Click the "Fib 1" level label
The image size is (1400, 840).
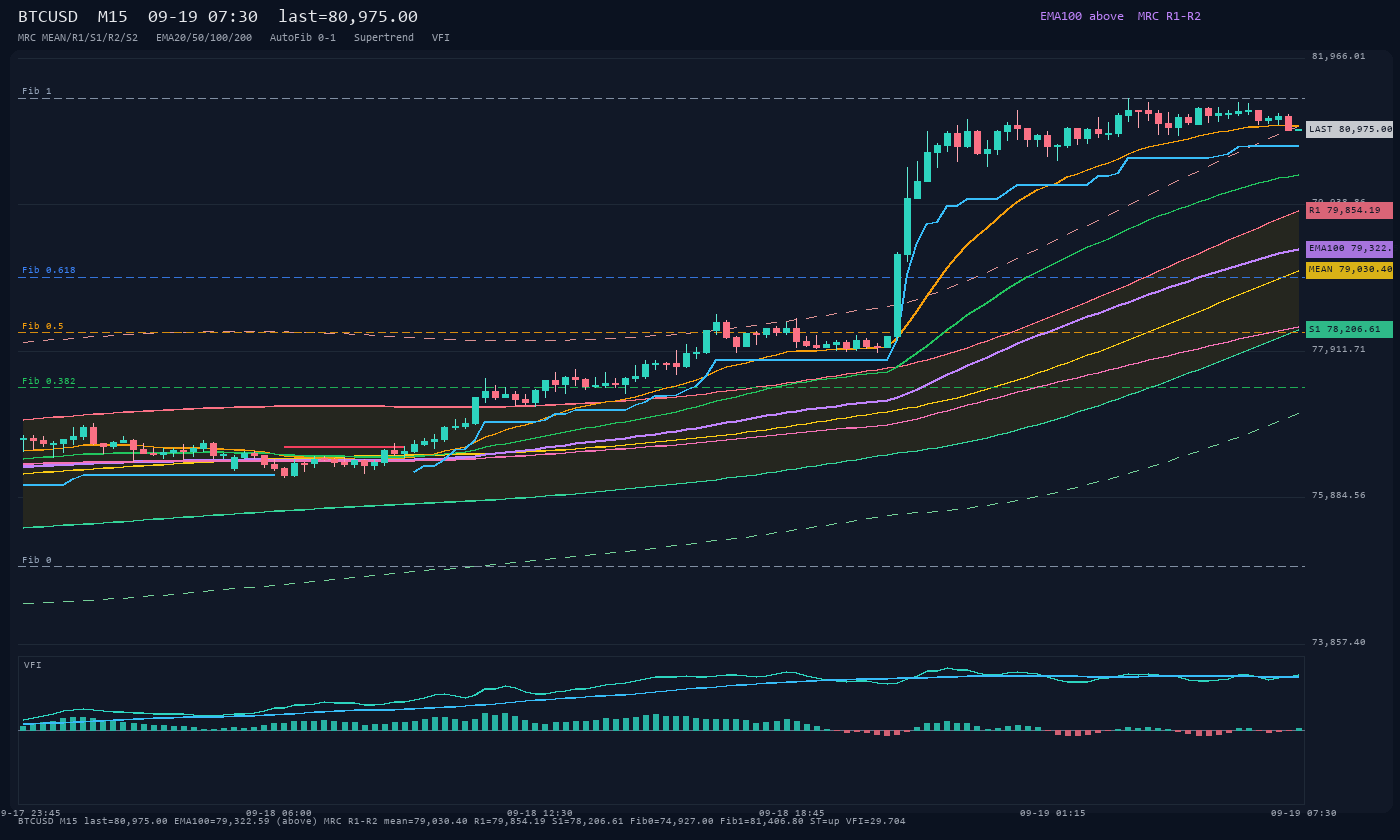pyautogui.click(x=37, y=91)
